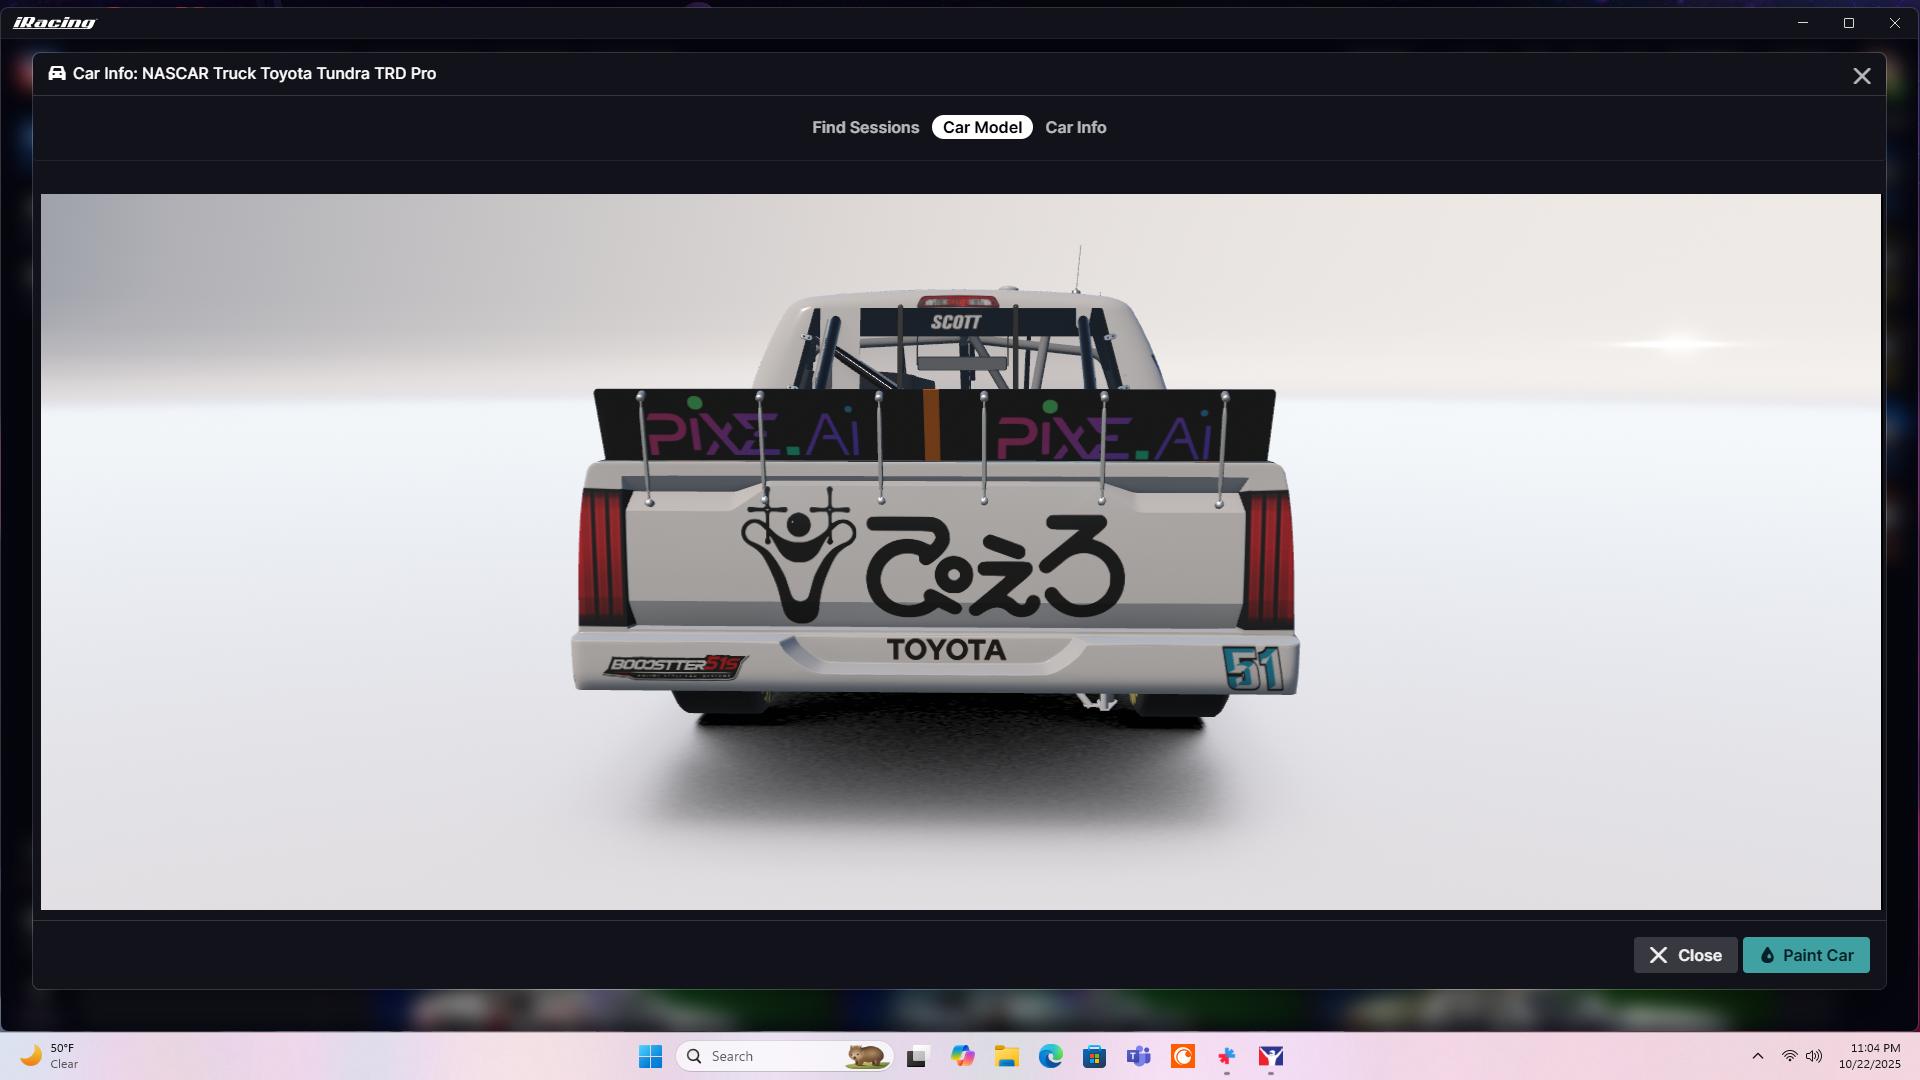
Task: Launch Copilot from the taskbar
Action: point(962,1056)
